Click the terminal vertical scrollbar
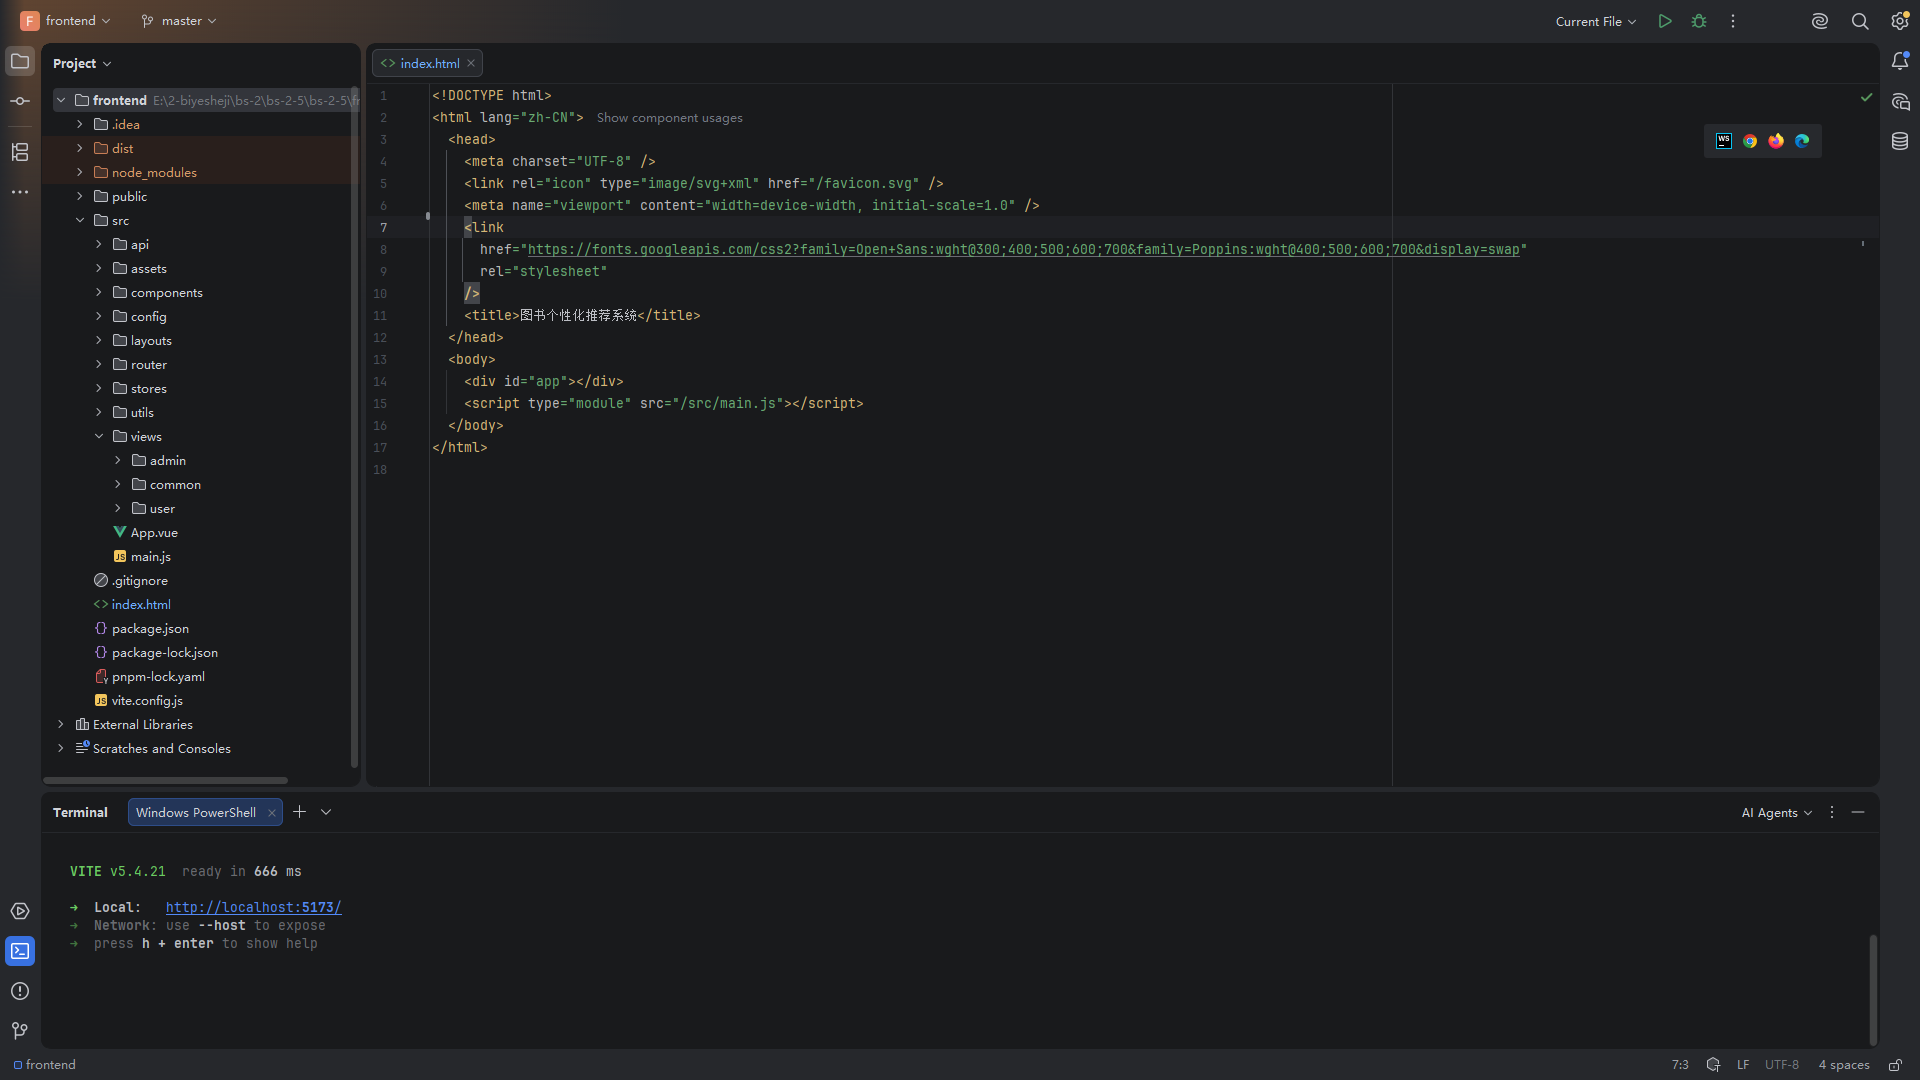The image size is (1920, 1080). pyautogui.click(x=1873, y=990)
